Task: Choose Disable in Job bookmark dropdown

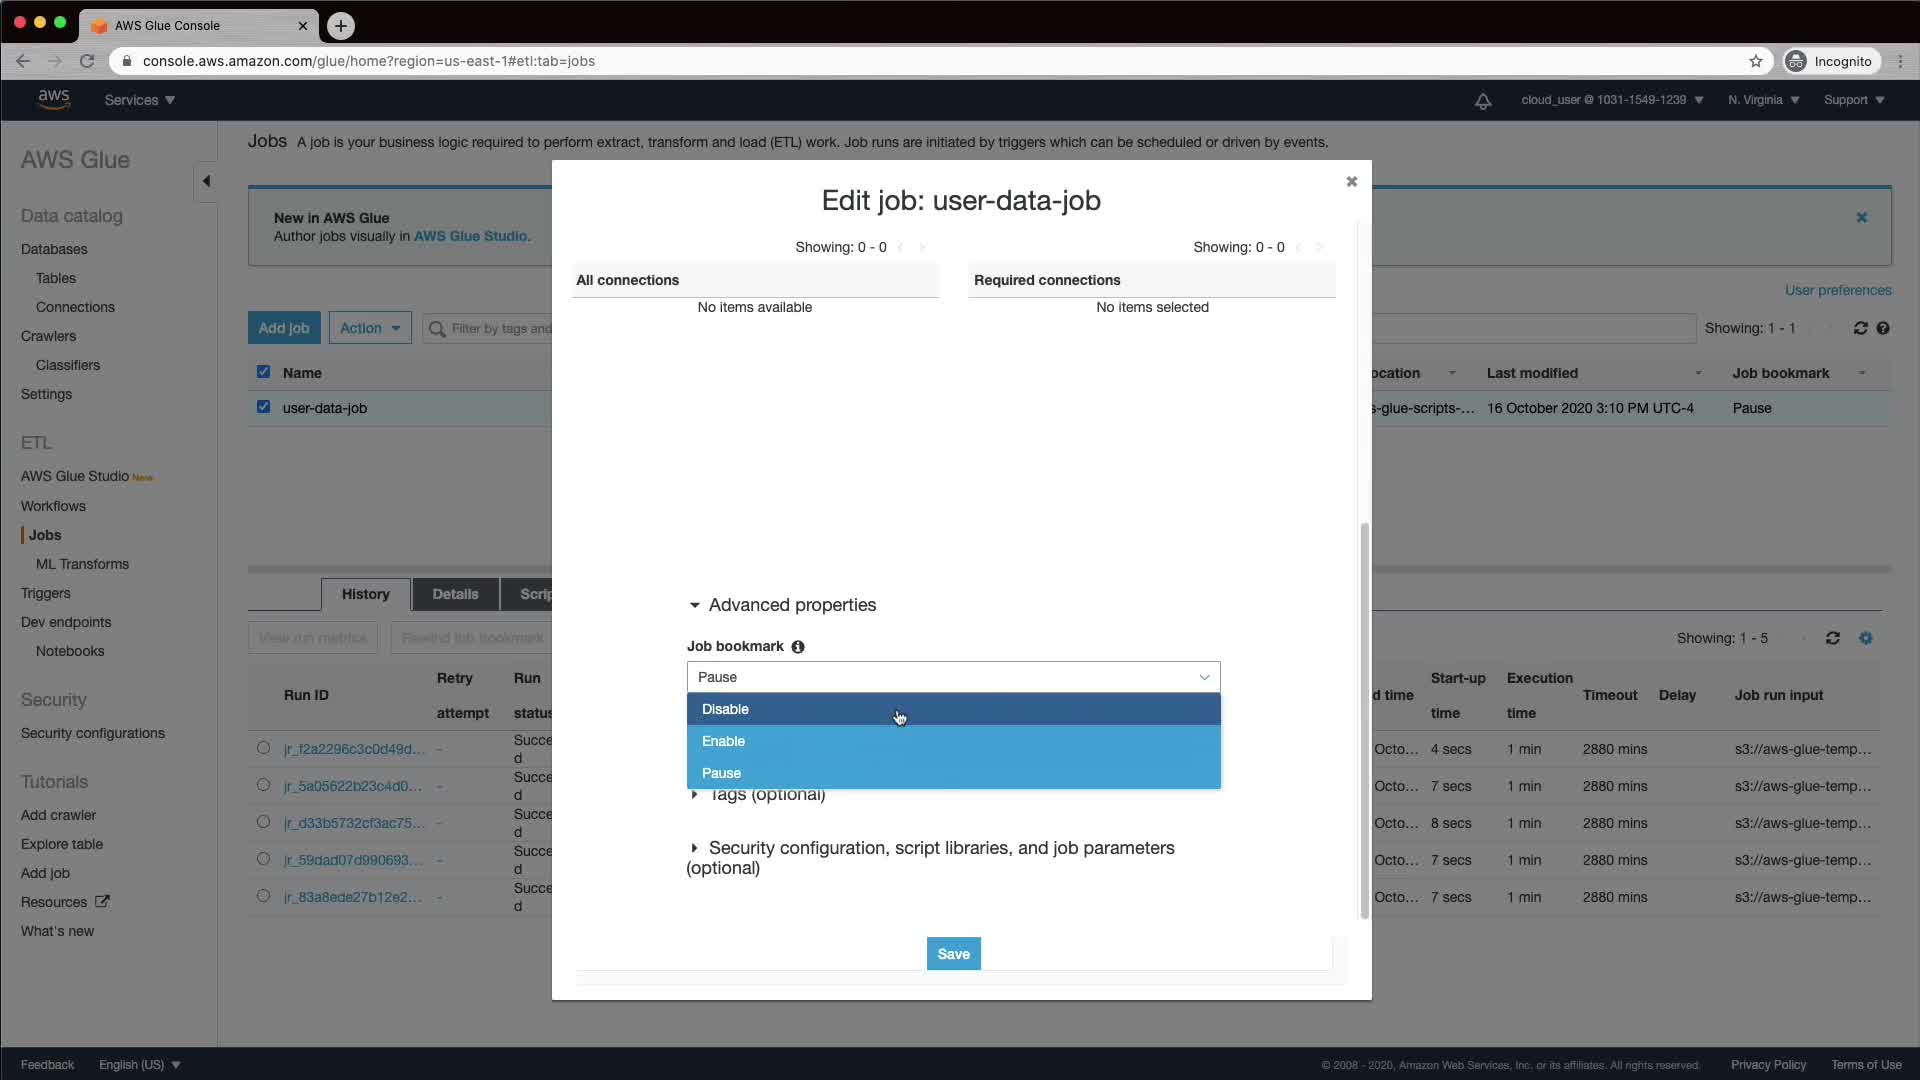Action: [725, 709]
